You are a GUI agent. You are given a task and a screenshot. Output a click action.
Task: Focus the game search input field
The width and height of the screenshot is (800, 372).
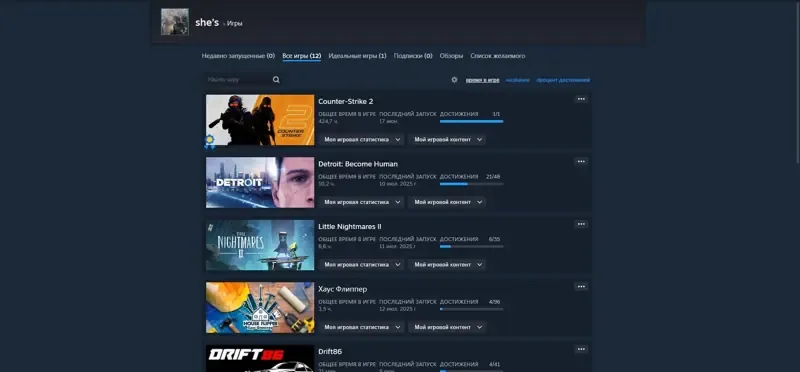pos(238,80)
